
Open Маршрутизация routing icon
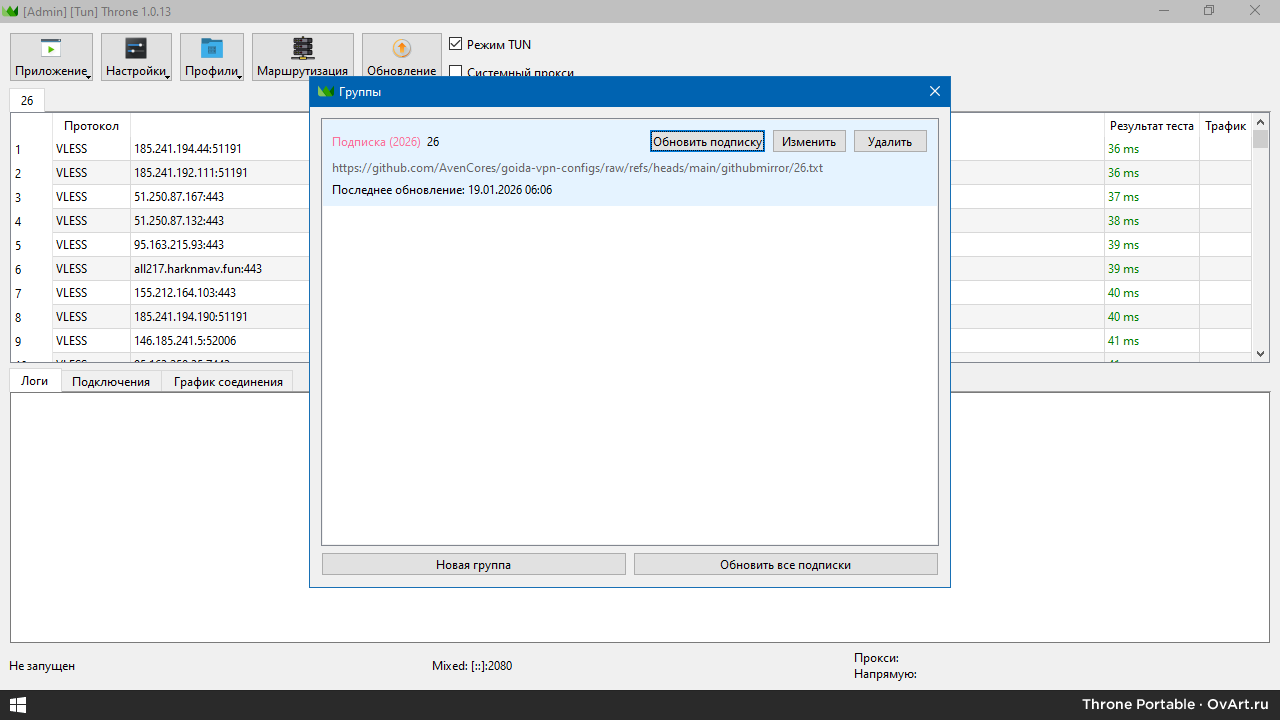coord(302,49)
